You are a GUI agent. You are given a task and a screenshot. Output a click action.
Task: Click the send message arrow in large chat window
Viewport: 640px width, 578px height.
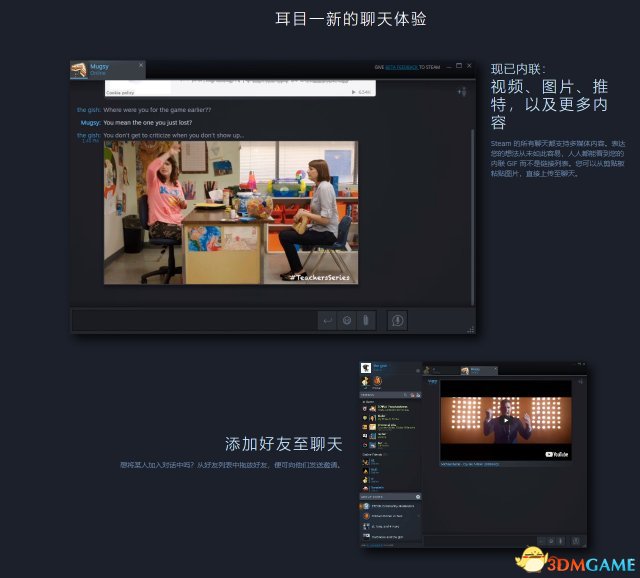tap(327, 320)
